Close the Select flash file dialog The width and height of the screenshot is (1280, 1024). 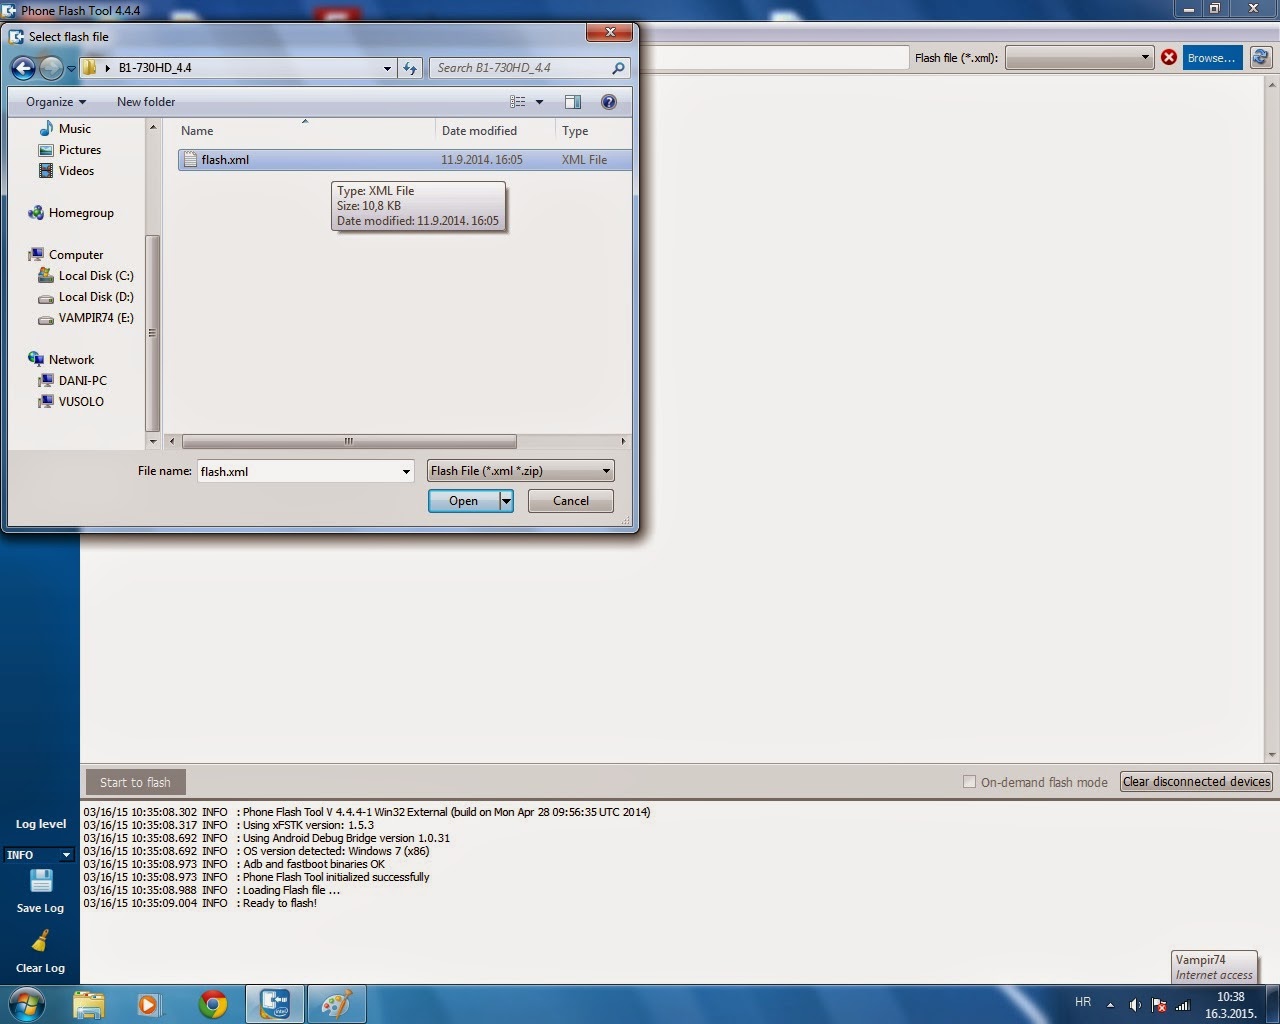tap(609, 34)
